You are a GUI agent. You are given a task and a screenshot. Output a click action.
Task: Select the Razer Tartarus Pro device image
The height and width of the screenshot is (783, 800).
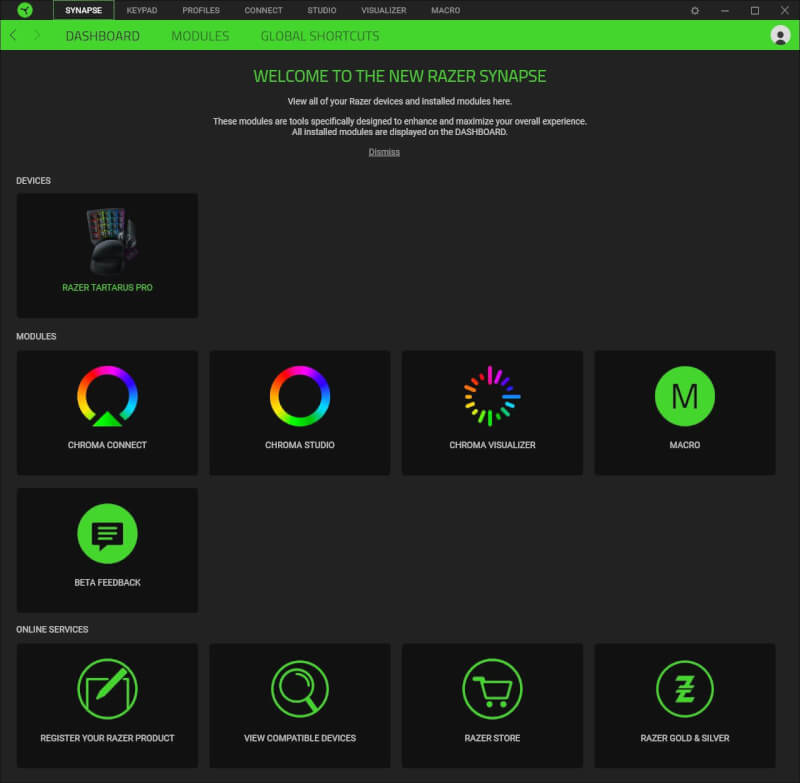[x=112, y=241]
